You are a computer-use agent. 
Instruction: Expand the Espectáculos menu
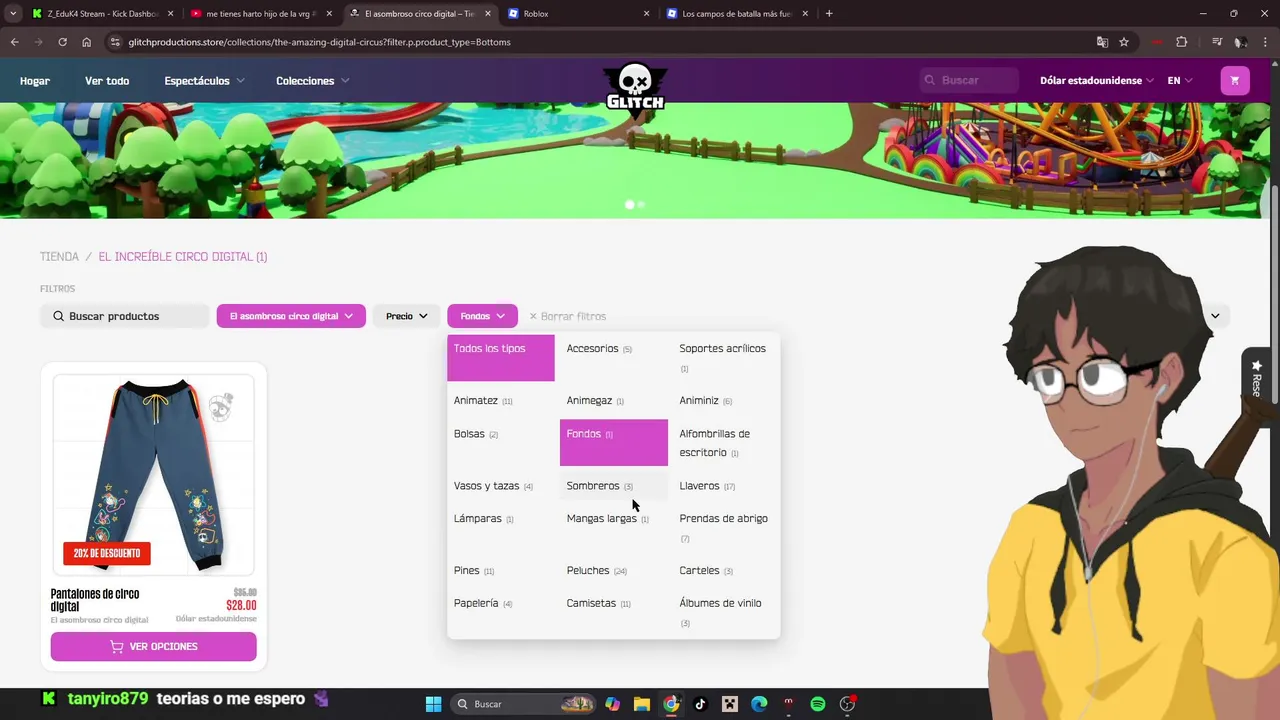(204, 81)
